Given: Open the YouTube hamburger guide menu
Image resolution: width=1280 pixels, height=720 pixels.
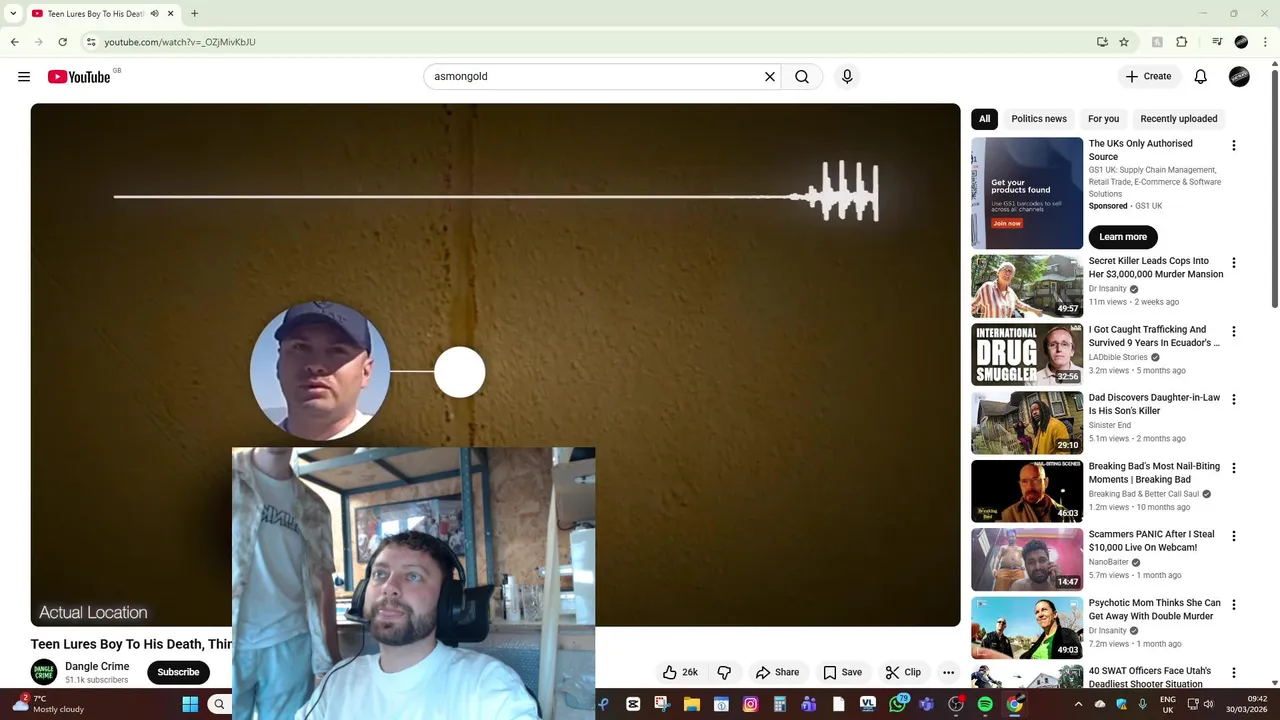Looking at the screenshot, I should [24, 77].
